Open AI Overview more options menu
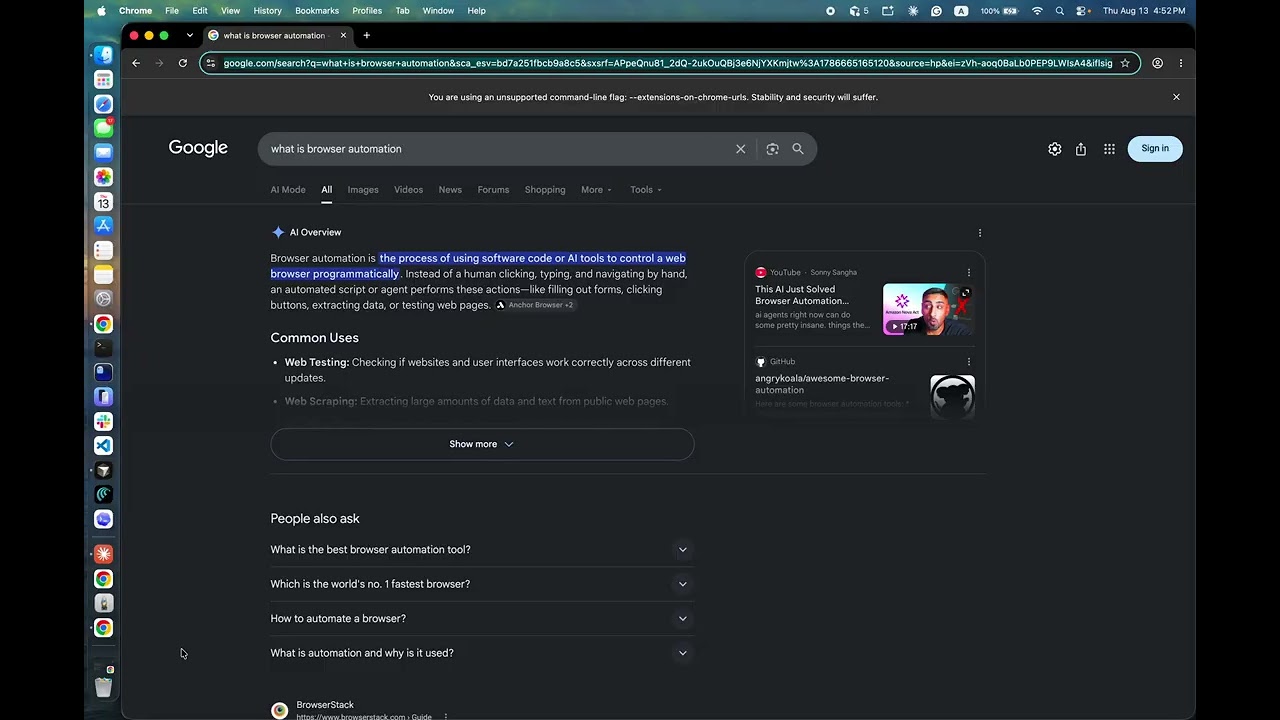This screenshot has width=1280, height=720. point(980,233)
